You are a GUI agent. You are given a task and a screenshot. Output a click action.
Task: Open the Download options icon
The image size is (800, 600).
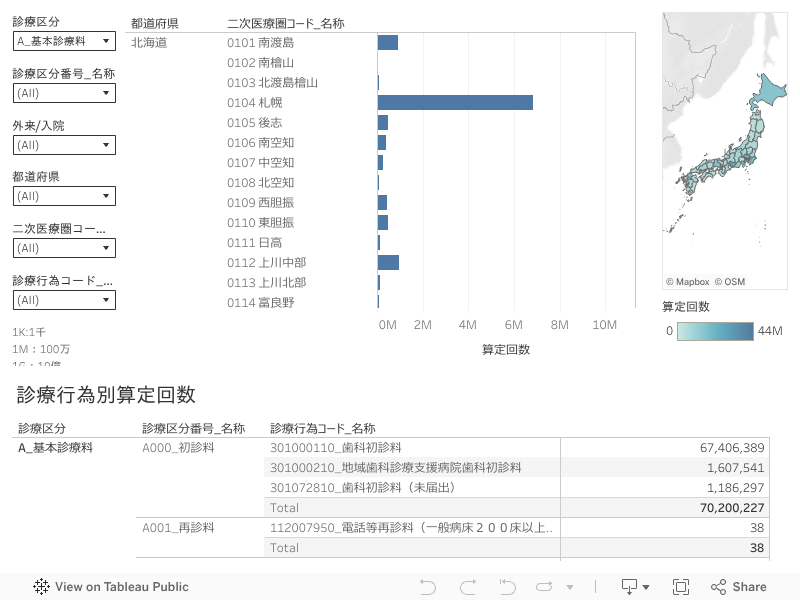pyautogui.click(x=635, y=587)
